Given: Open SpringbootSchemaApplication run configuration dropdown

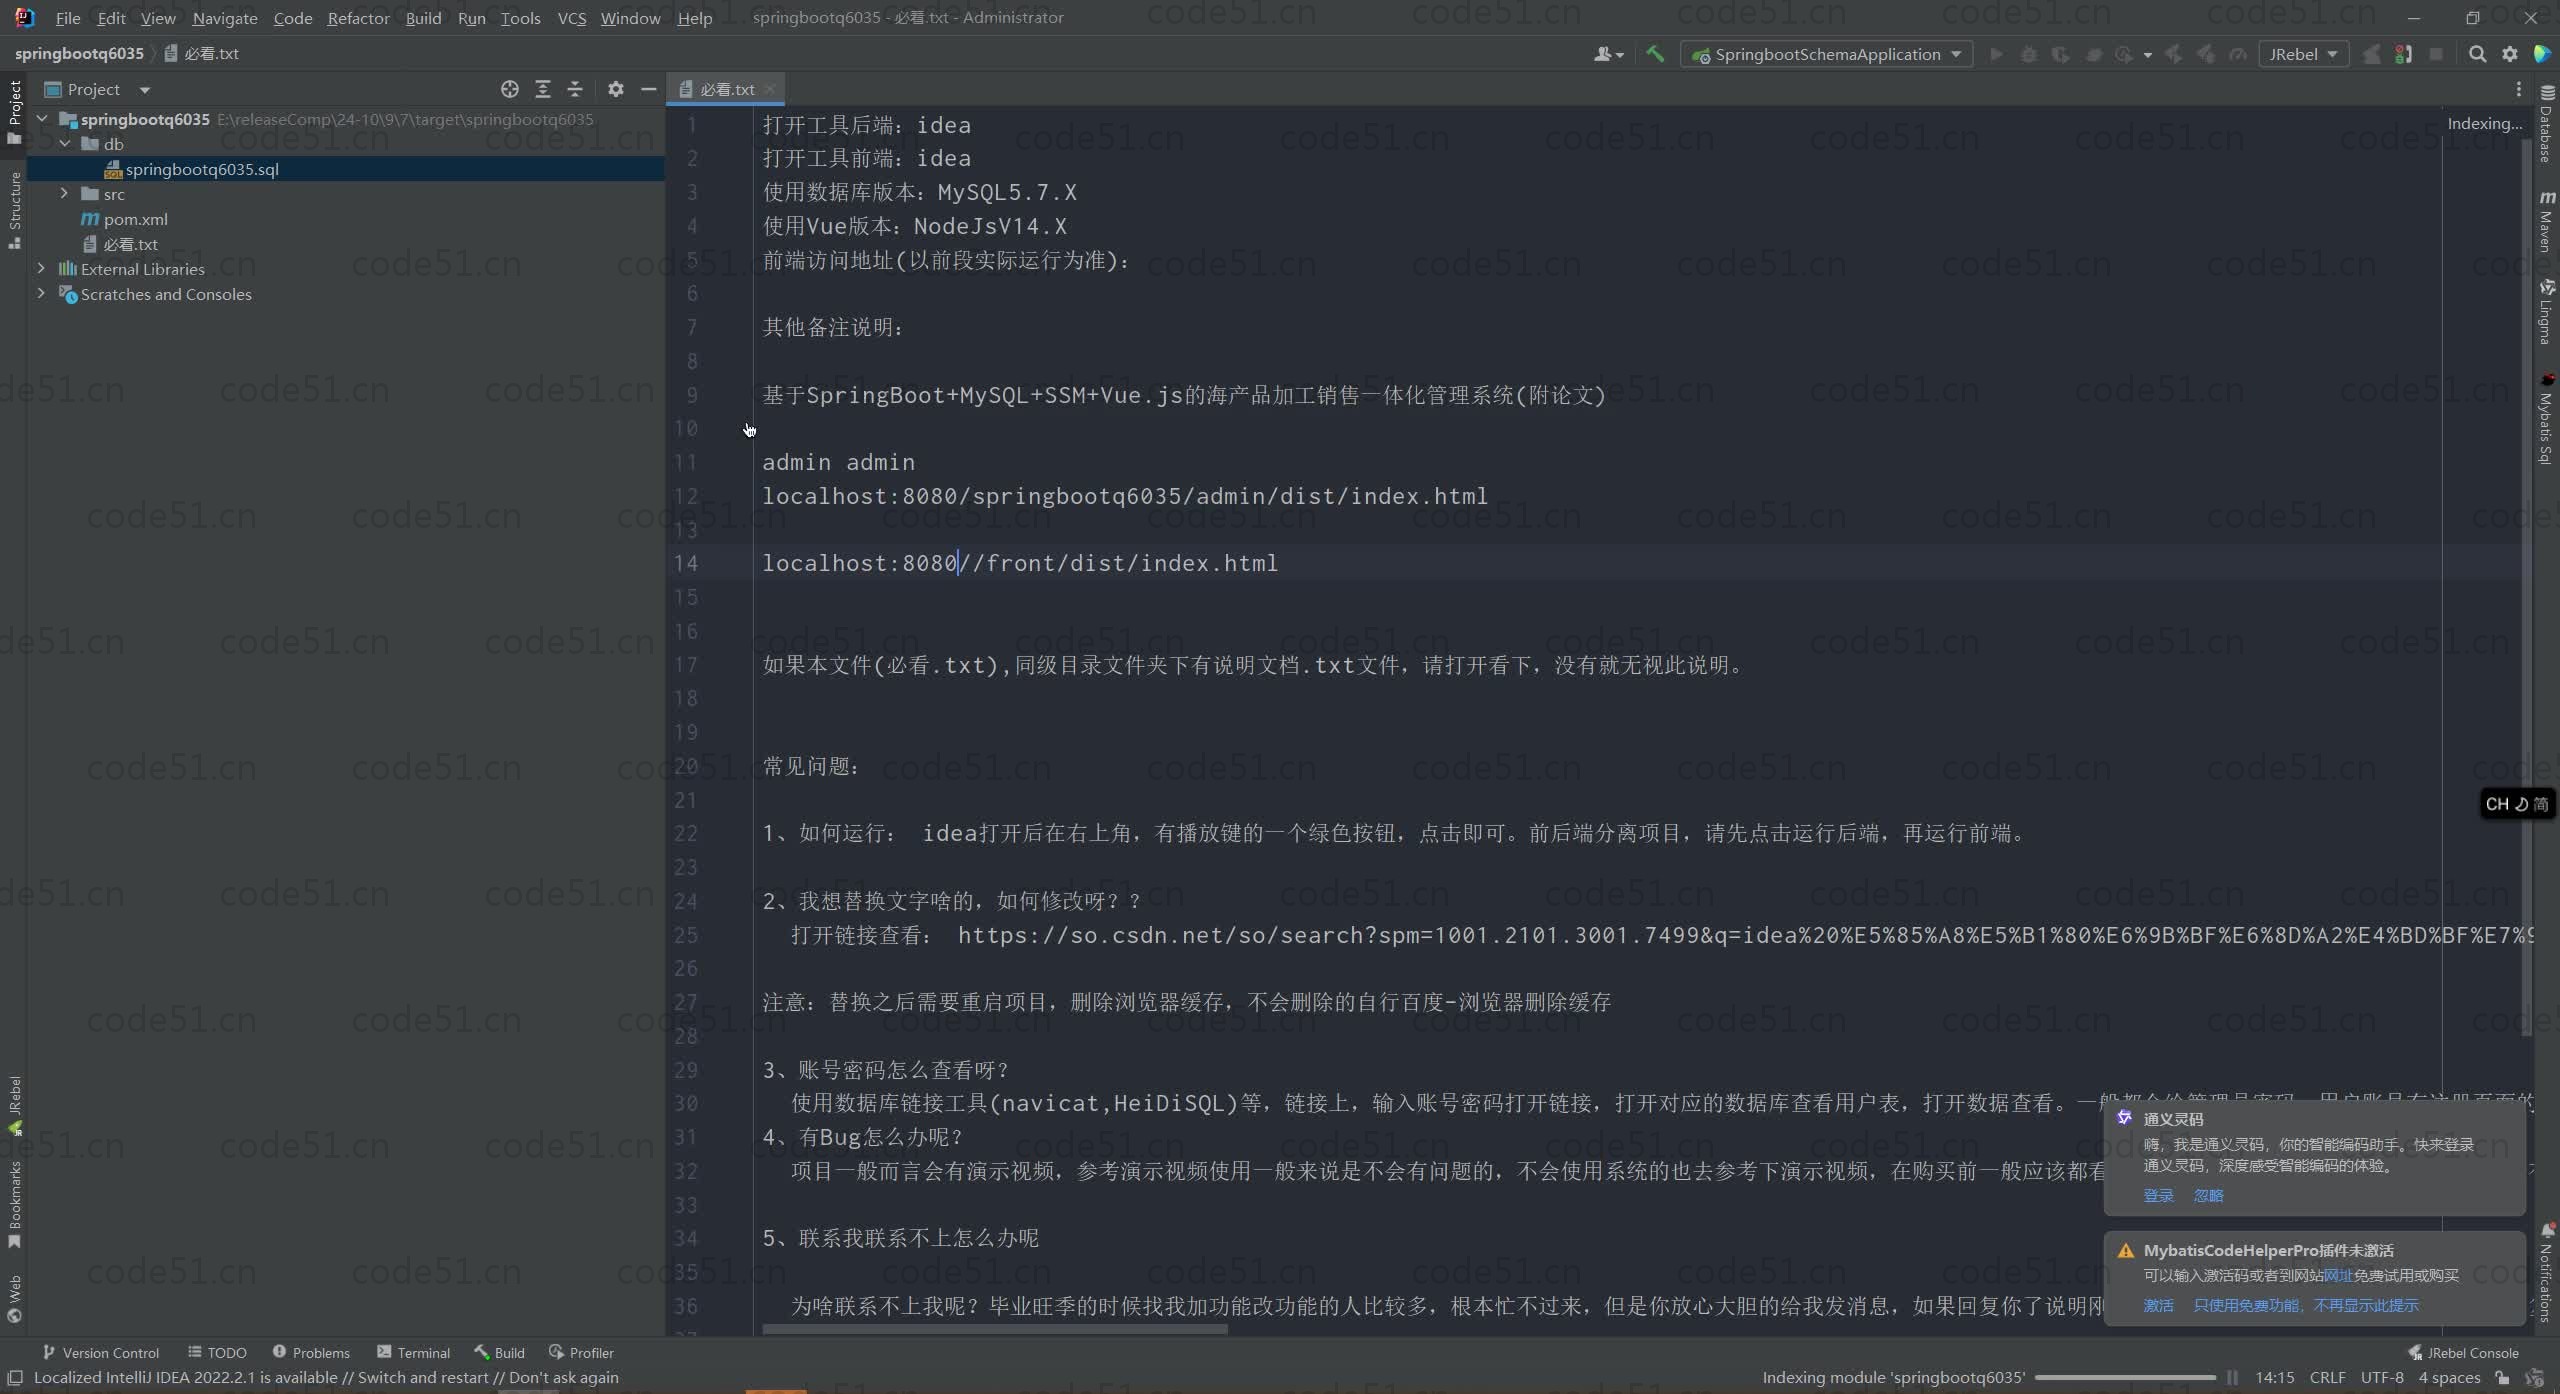Looking at the screenshot, I should coord(1826,54).
